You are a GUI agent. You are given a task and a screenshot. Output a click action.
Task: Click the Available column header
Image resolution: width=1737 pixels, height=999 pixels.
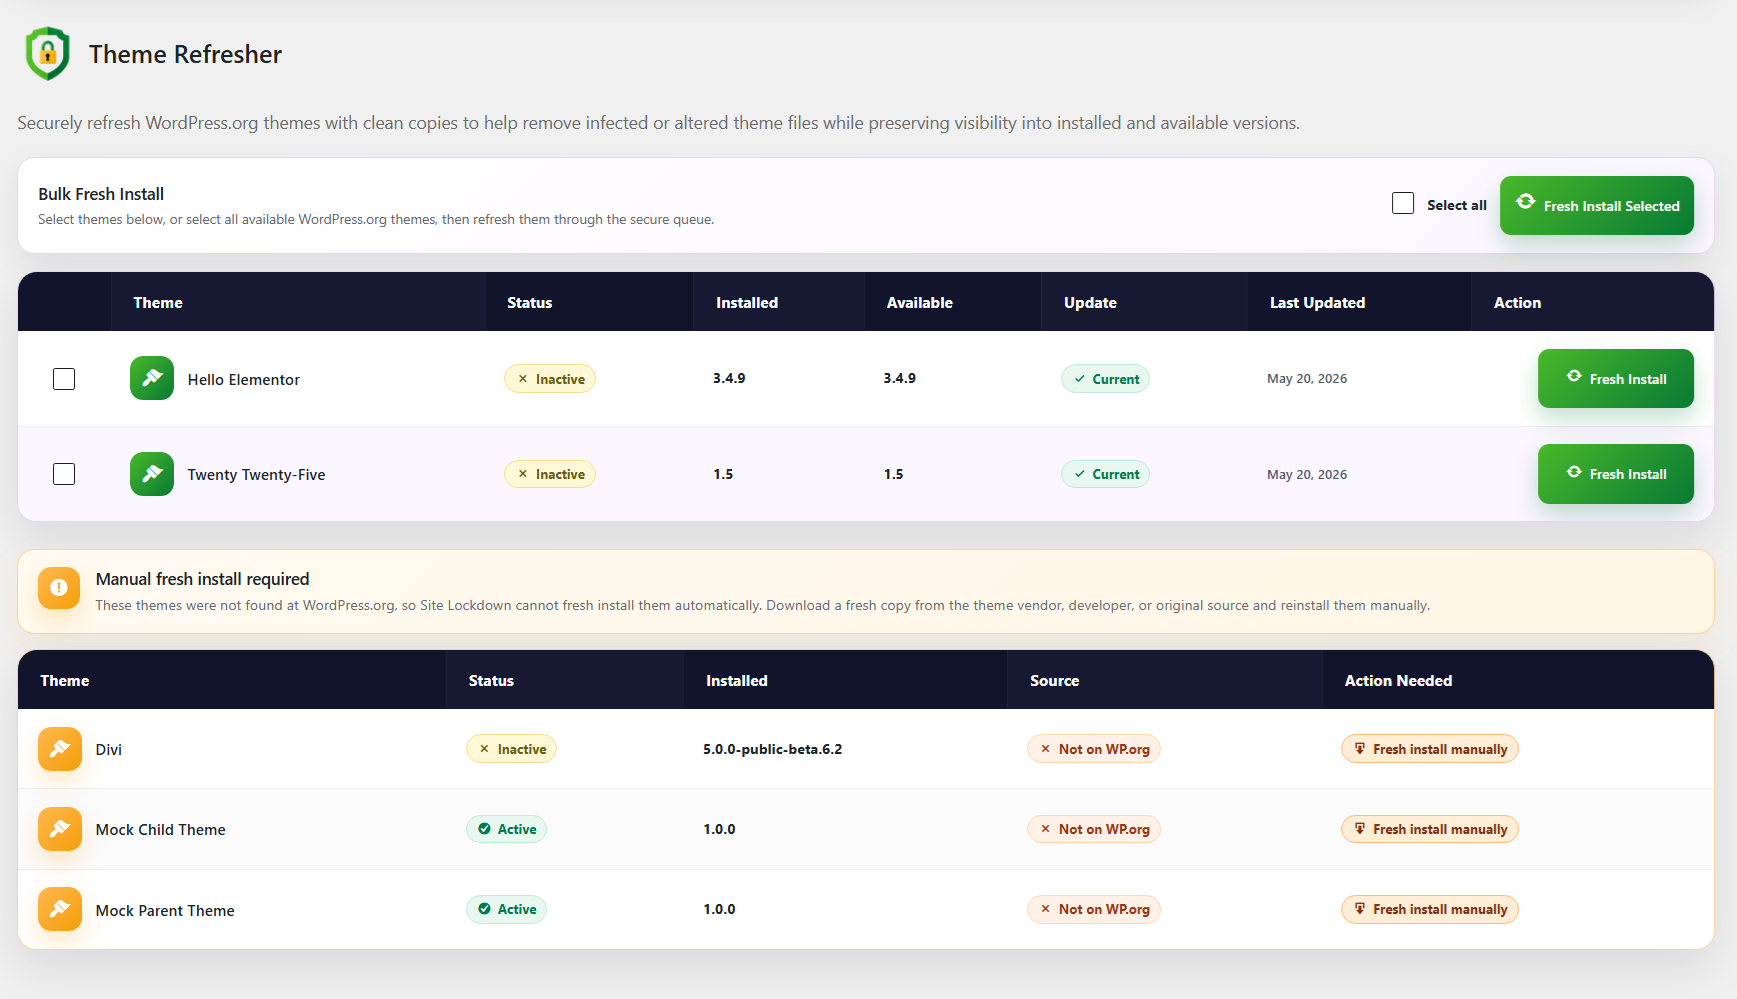tap(920, 303)
